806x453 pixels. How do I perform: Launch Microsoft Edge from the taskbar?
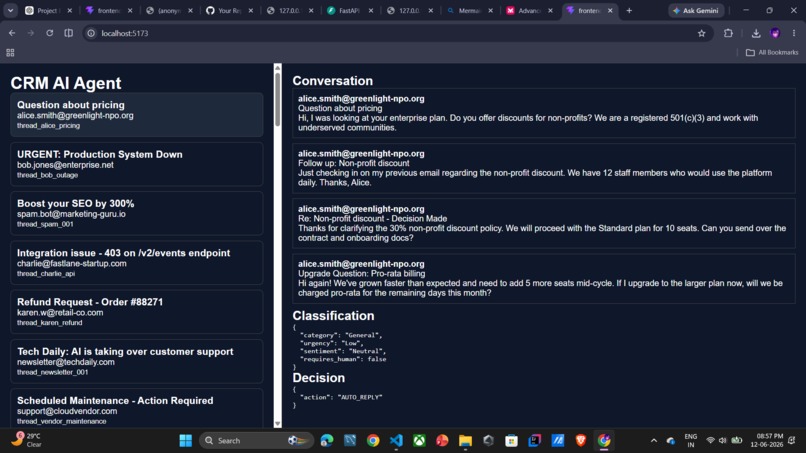tap(326, 440)
